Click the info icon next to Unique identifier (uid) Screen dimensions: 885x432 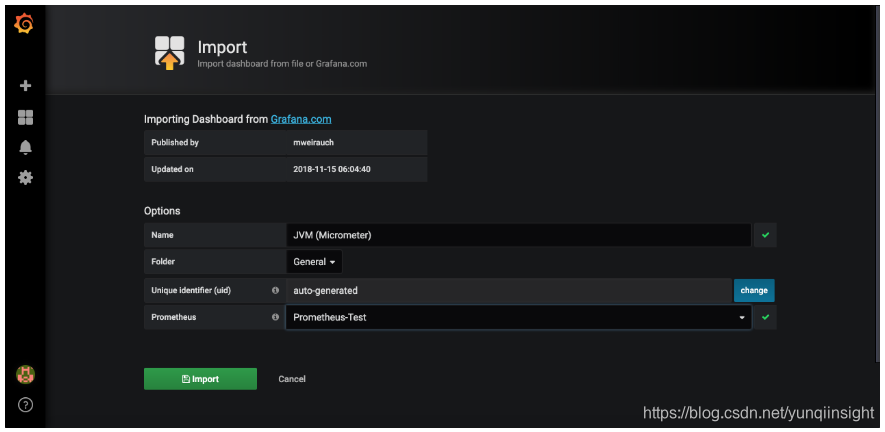(x=275, y=290)
